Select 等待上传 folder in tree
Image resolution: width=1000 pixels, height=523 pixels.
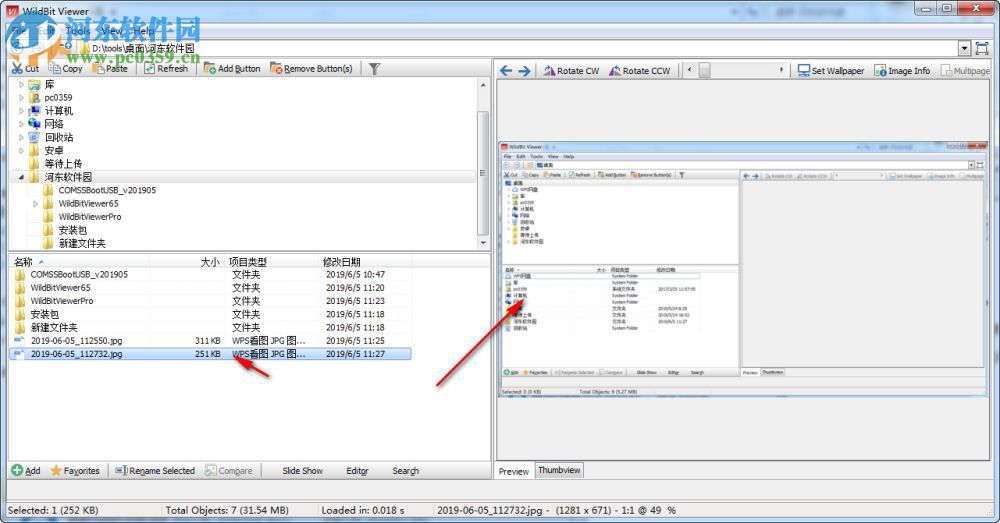tap(62, 164)
